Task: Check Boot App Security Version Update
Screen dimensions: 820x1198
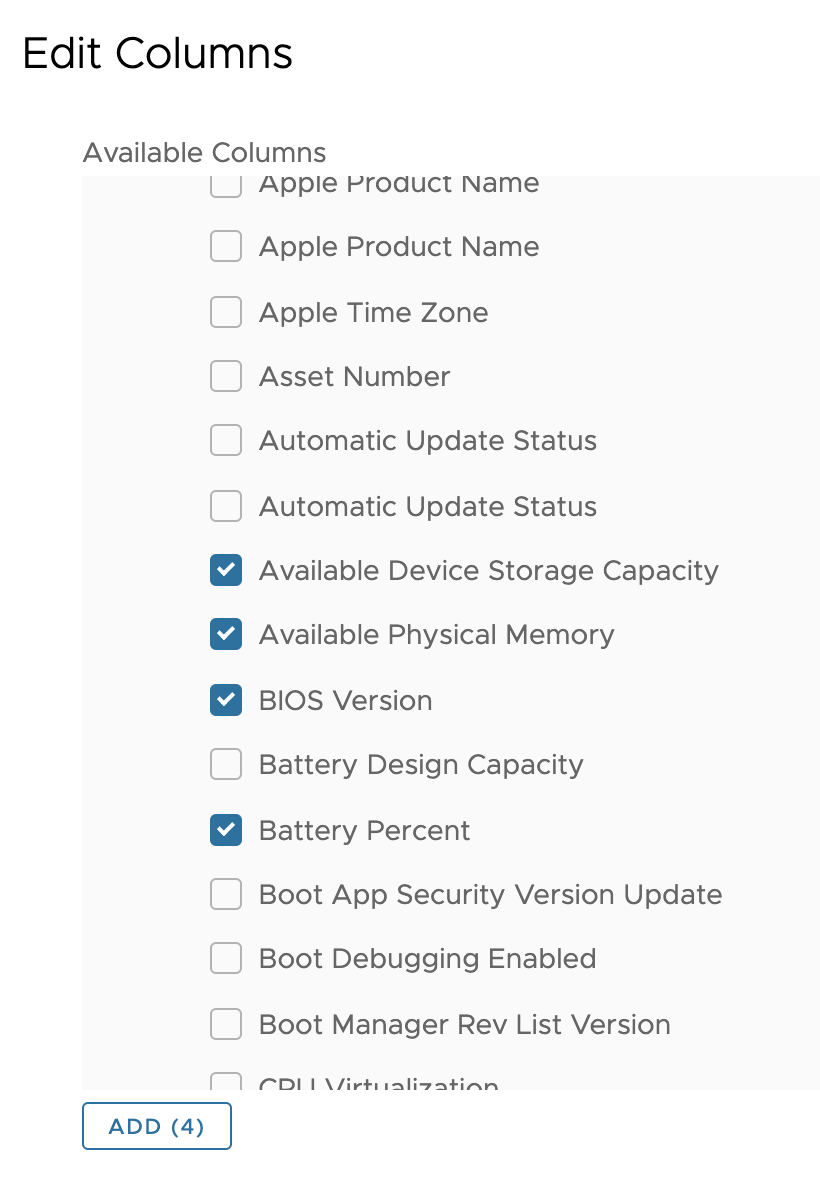Action: (x=226, y=894)
